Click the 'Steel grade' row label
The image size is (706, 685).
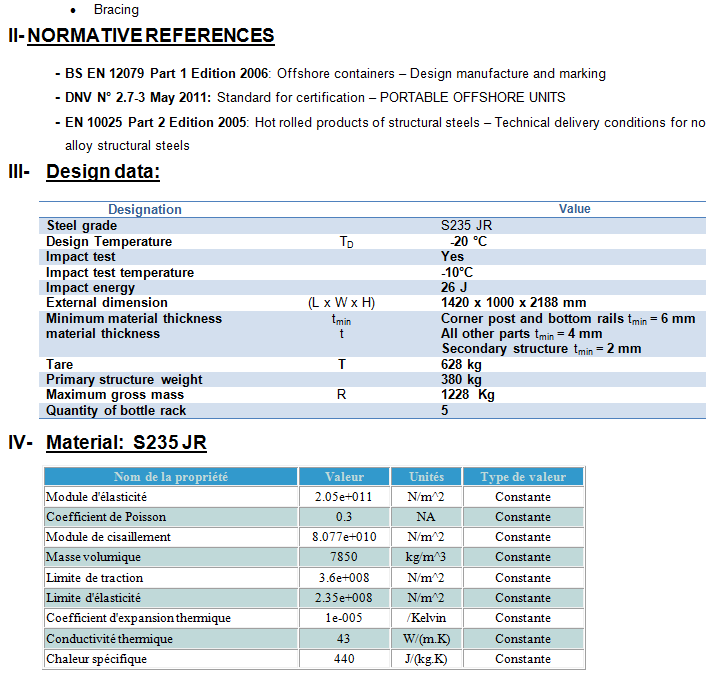tap(81, 225)
